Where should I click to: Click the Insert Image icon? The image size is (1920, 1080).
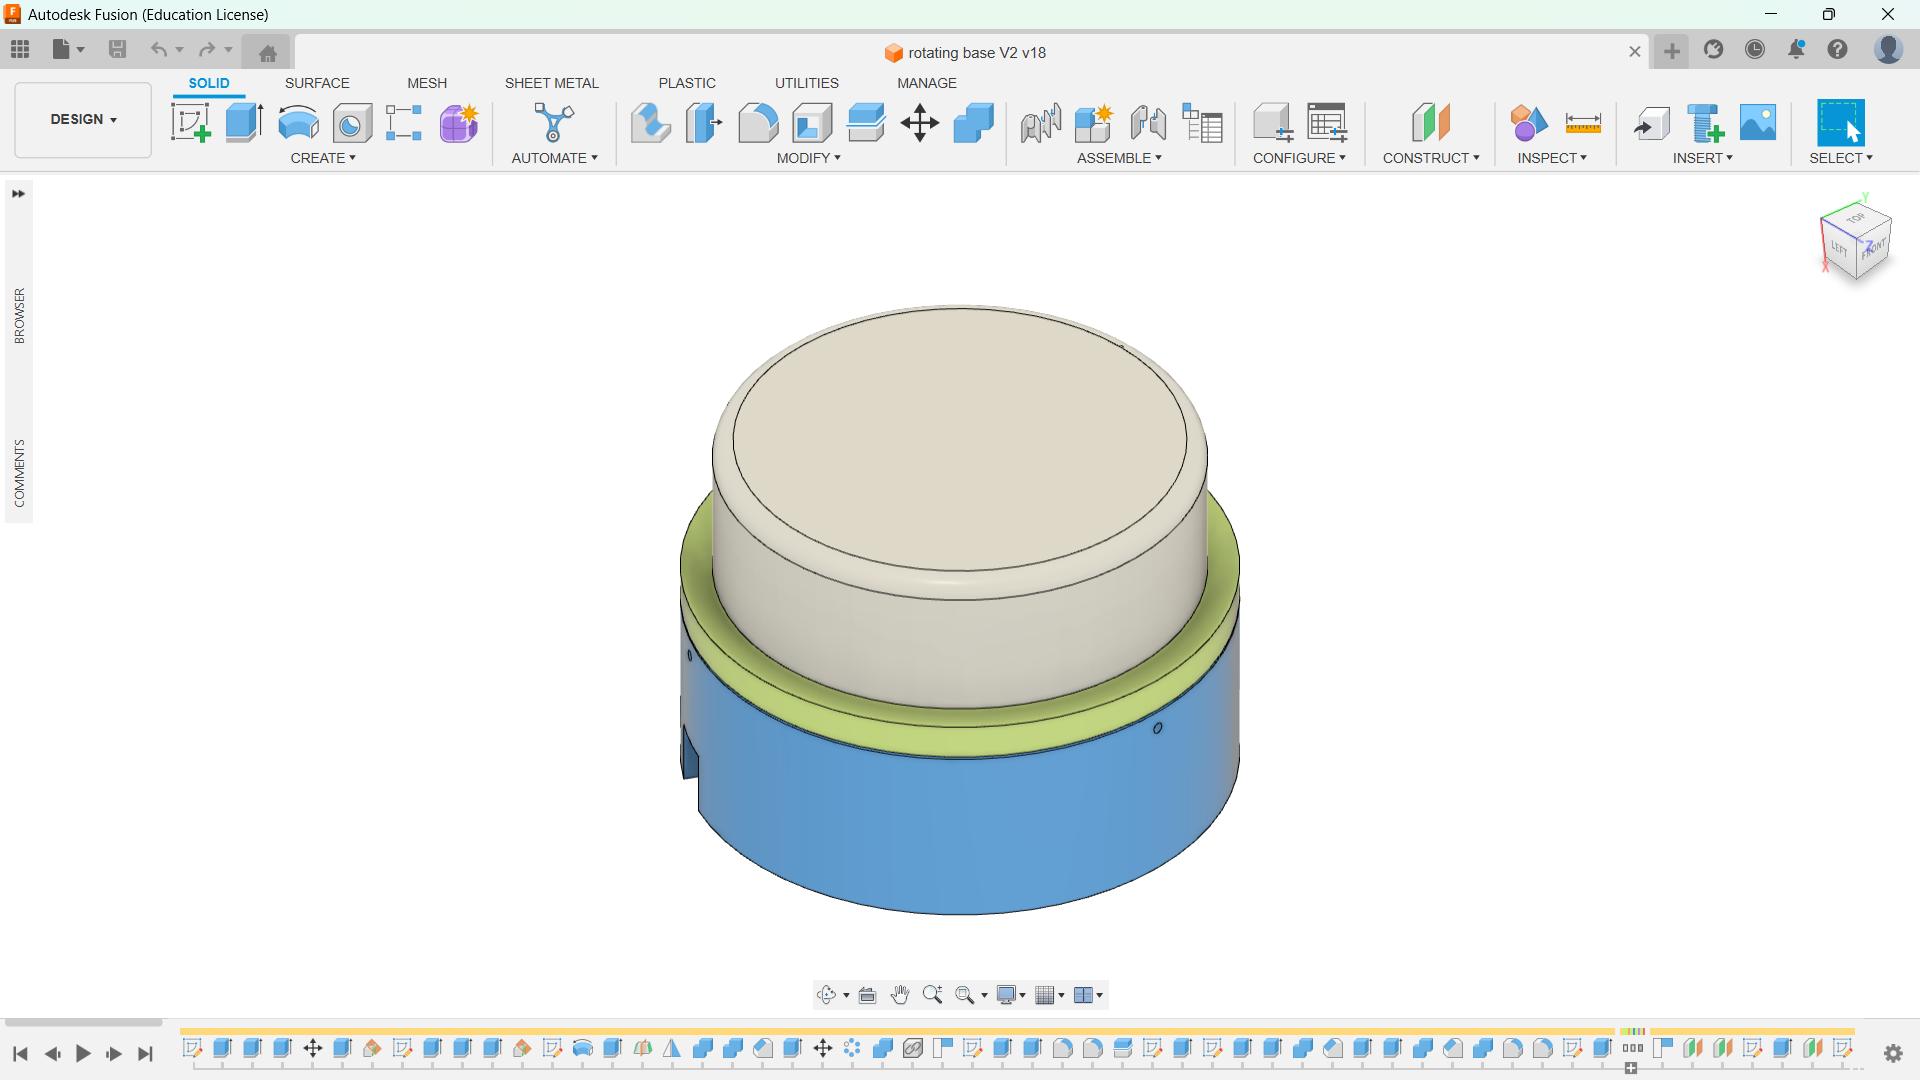pyautogui.click(x=1758, y=123)
